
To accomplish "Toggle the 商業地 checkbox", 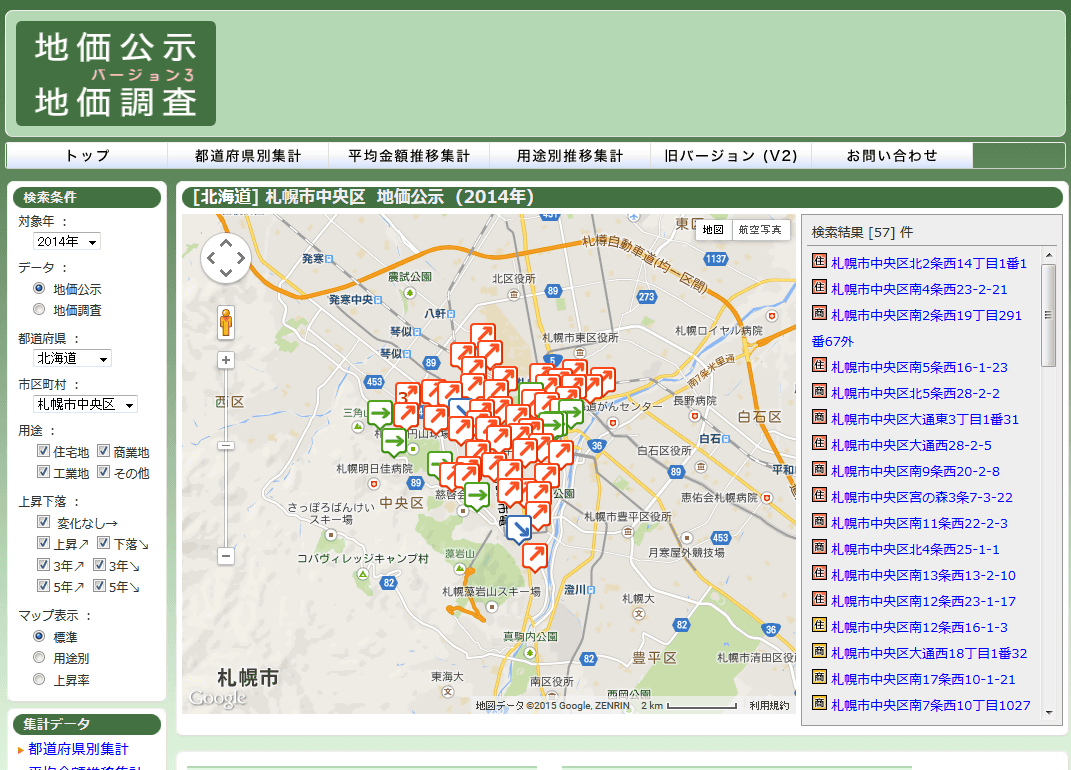I will [x=104, y=451].
